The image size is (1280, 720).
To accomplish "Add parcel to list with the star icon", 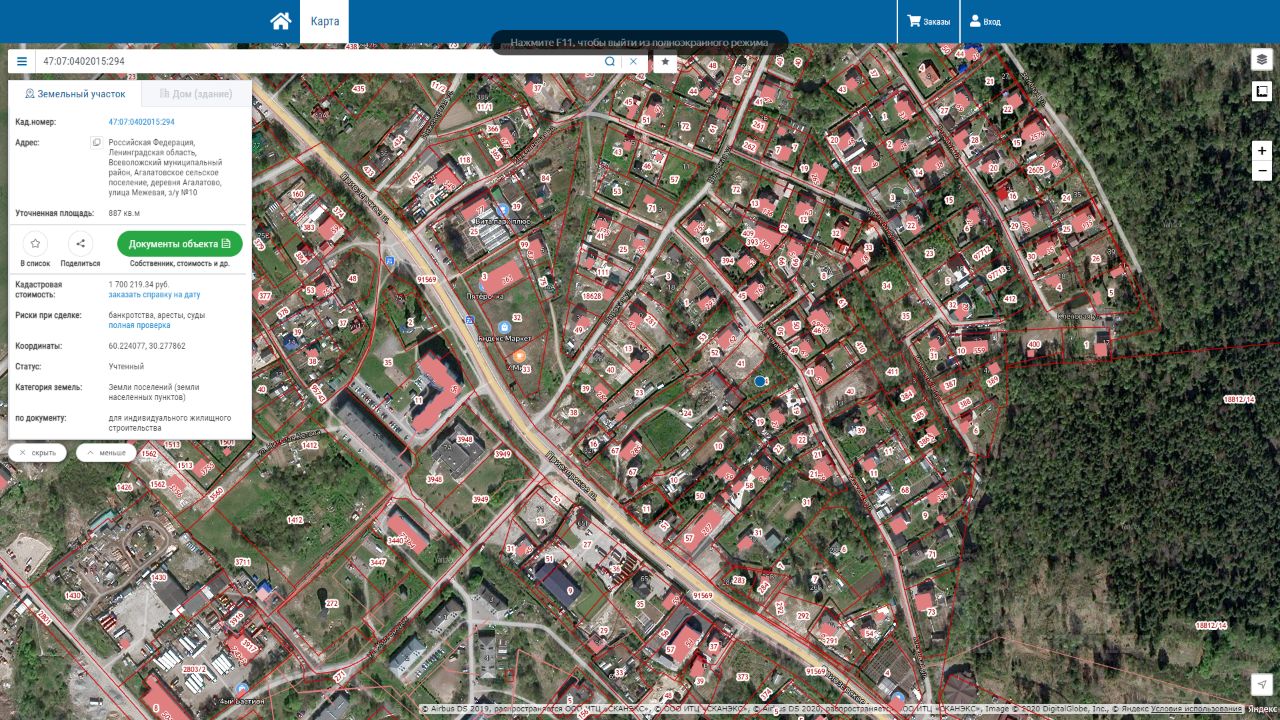I will pyautogui.click(x=35, y=243).
